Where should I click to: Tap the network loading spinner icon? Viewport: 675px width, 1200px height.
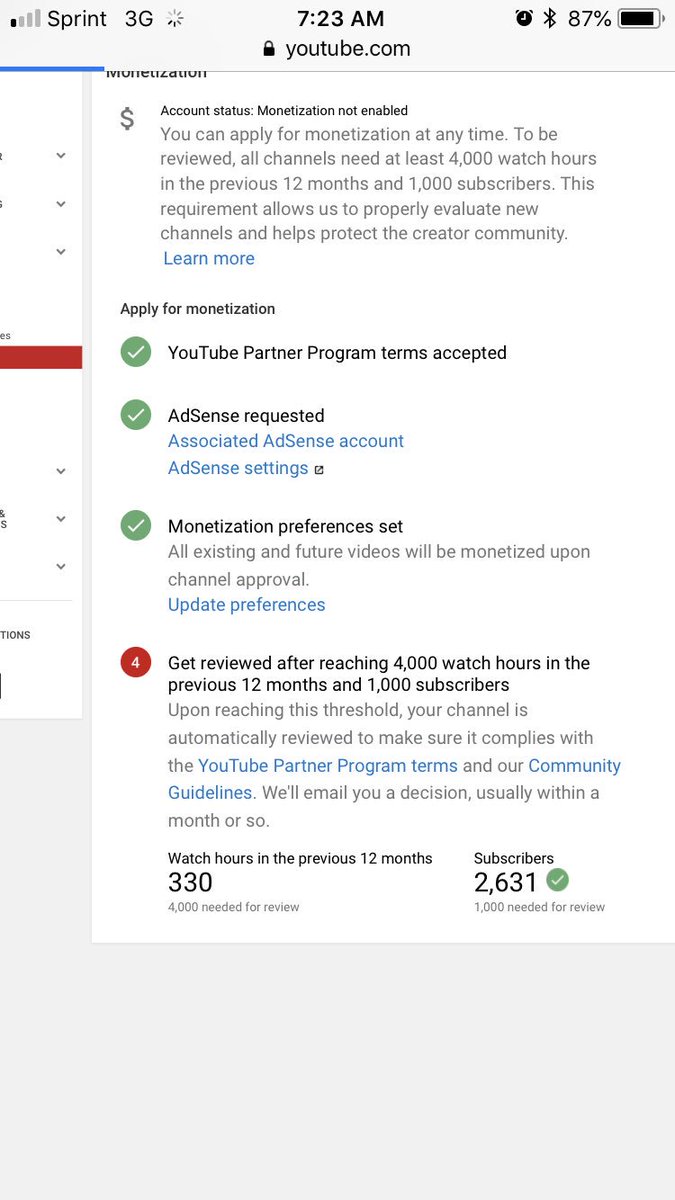[176, 18]
